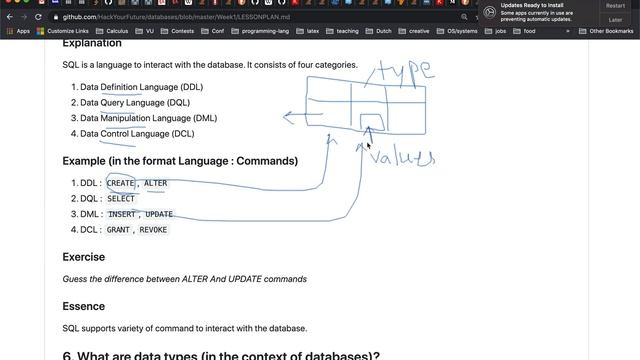This screenshot has height=360, width=640.
Task: Click the 'Example (in the format Language : Commands)' heading
Action: point(180,161)
